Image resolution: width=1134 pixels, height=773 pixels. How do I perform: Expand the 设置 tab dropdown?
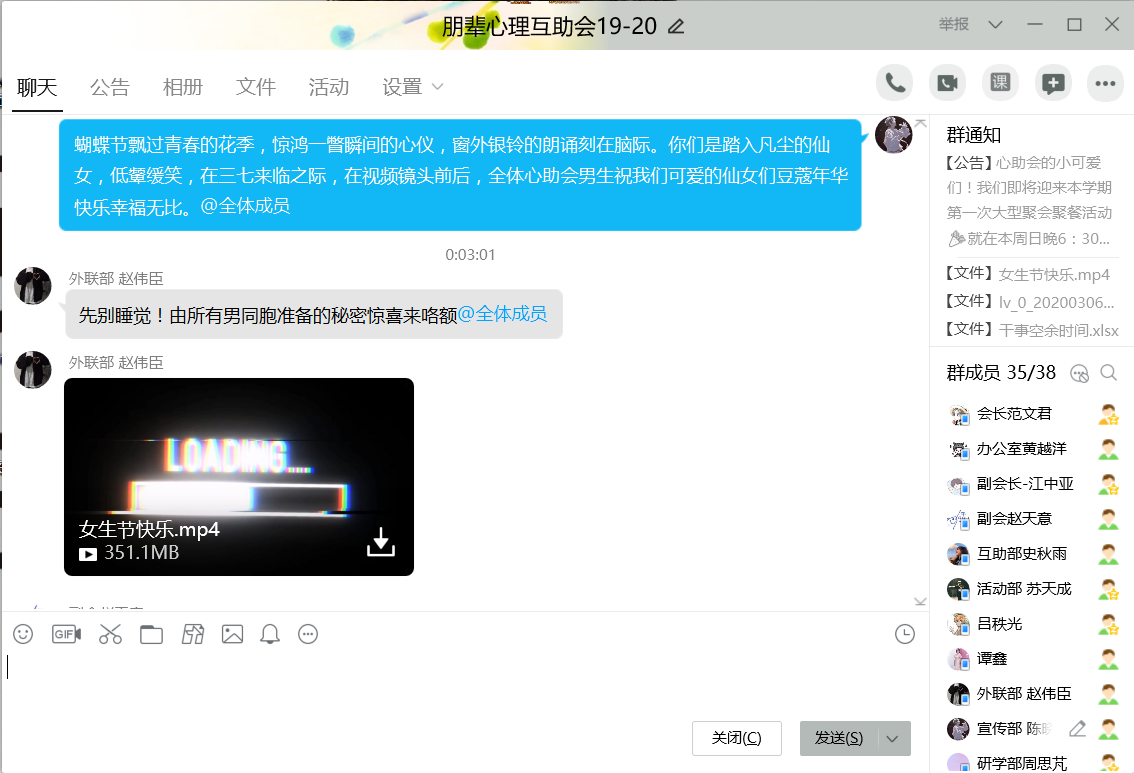coord(437,87)
